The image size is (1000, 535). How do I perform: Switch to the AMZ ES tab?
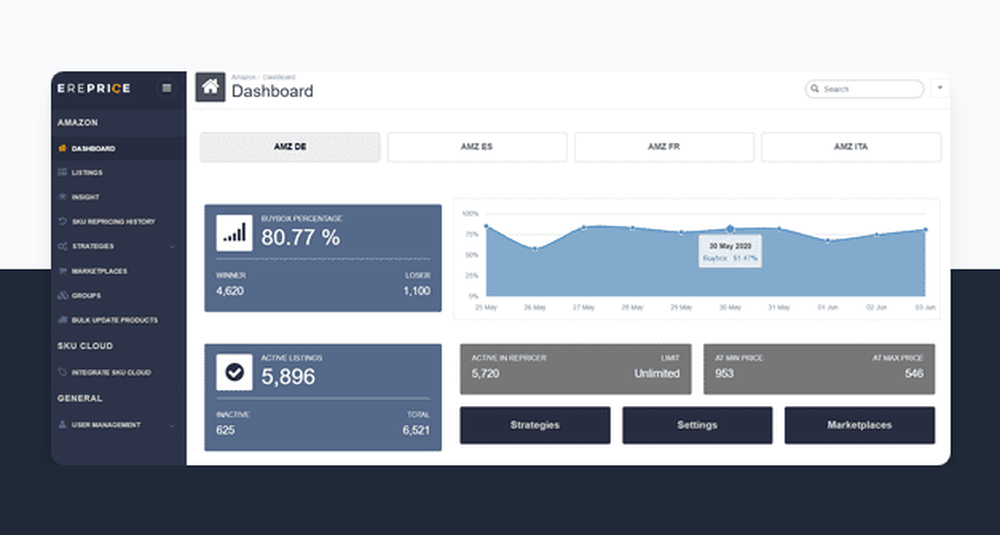coord(477,147)
